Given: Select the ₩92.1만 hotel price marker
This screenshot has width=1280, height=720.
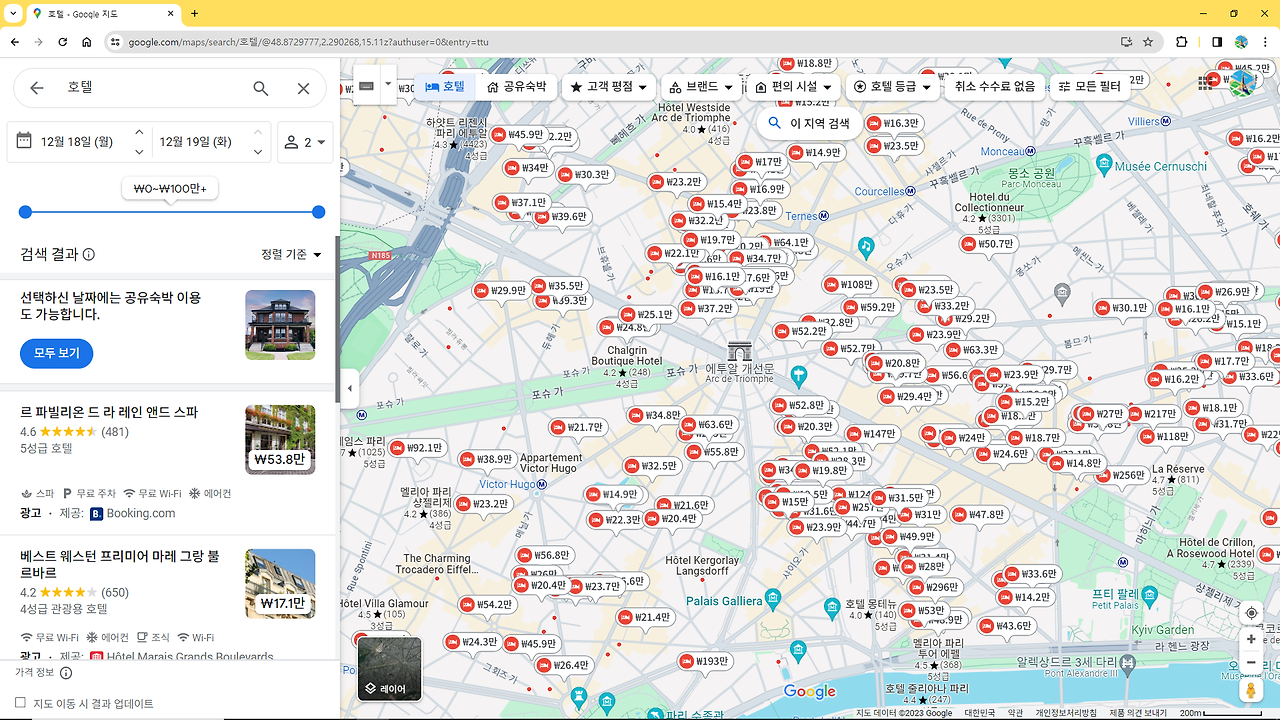Looking at the screenshot, I should (416, 448).
